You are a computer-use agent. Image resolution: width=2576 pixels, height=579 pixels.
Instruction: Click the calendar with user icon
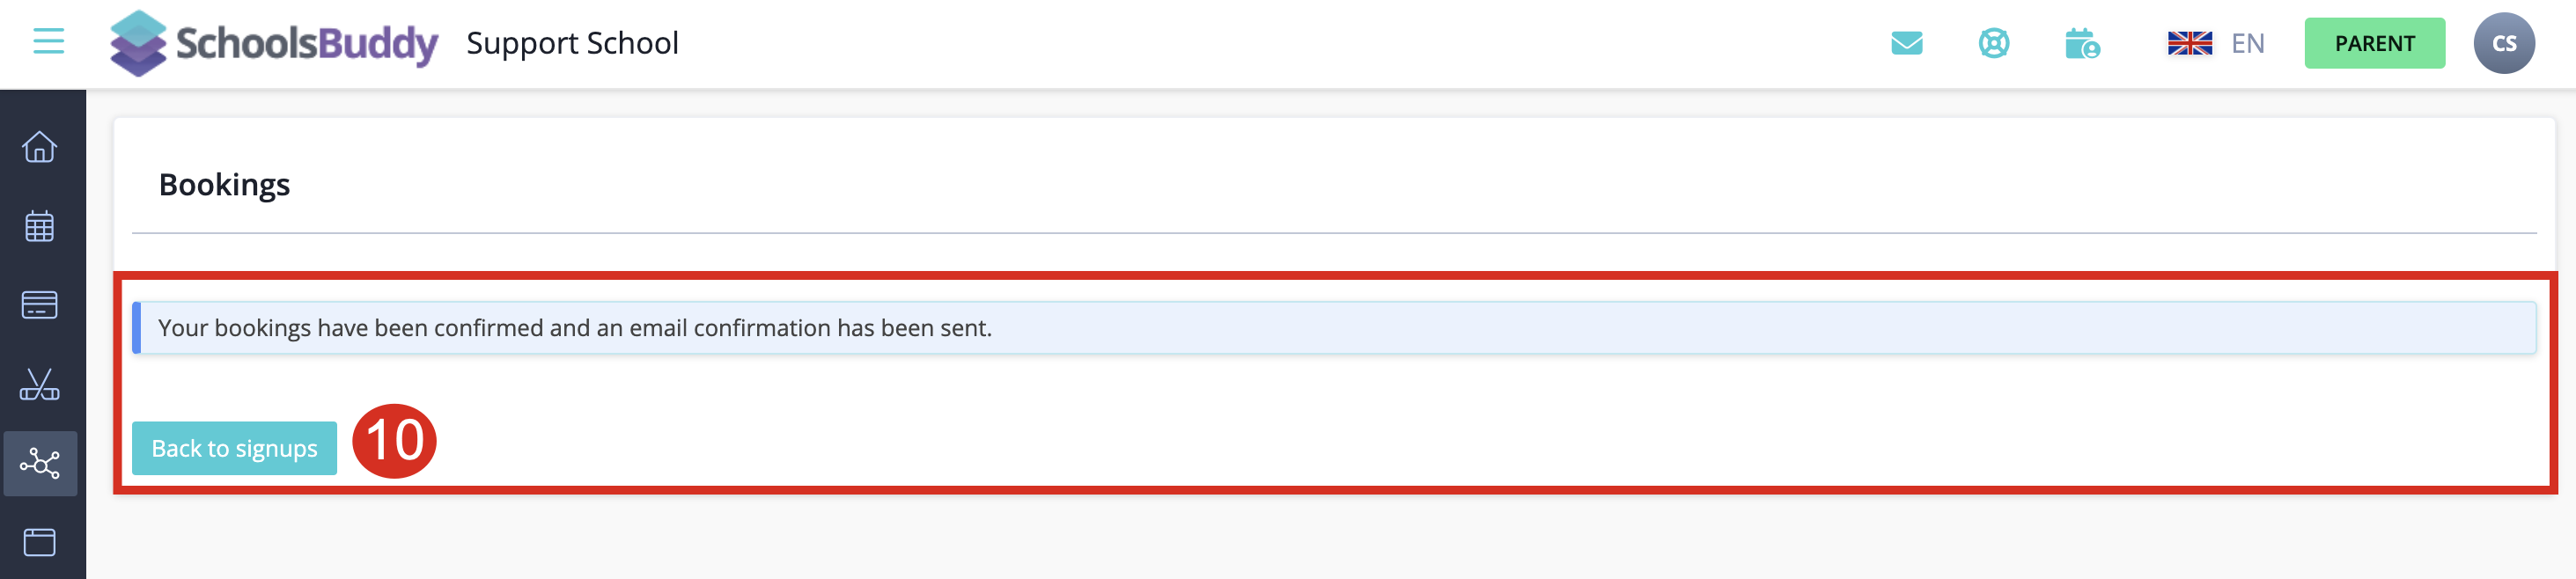click(x=2082, y=44)
